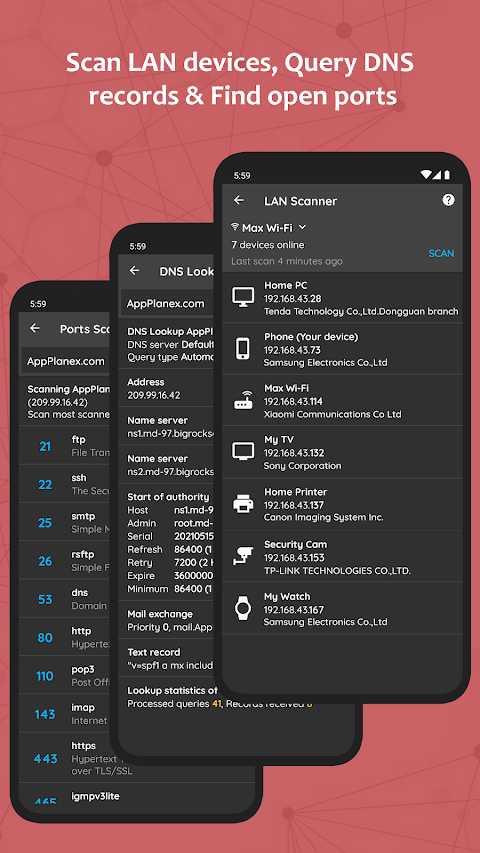
Task: Go back from Ports Scanner screen
Action: (x=35, y=328)
